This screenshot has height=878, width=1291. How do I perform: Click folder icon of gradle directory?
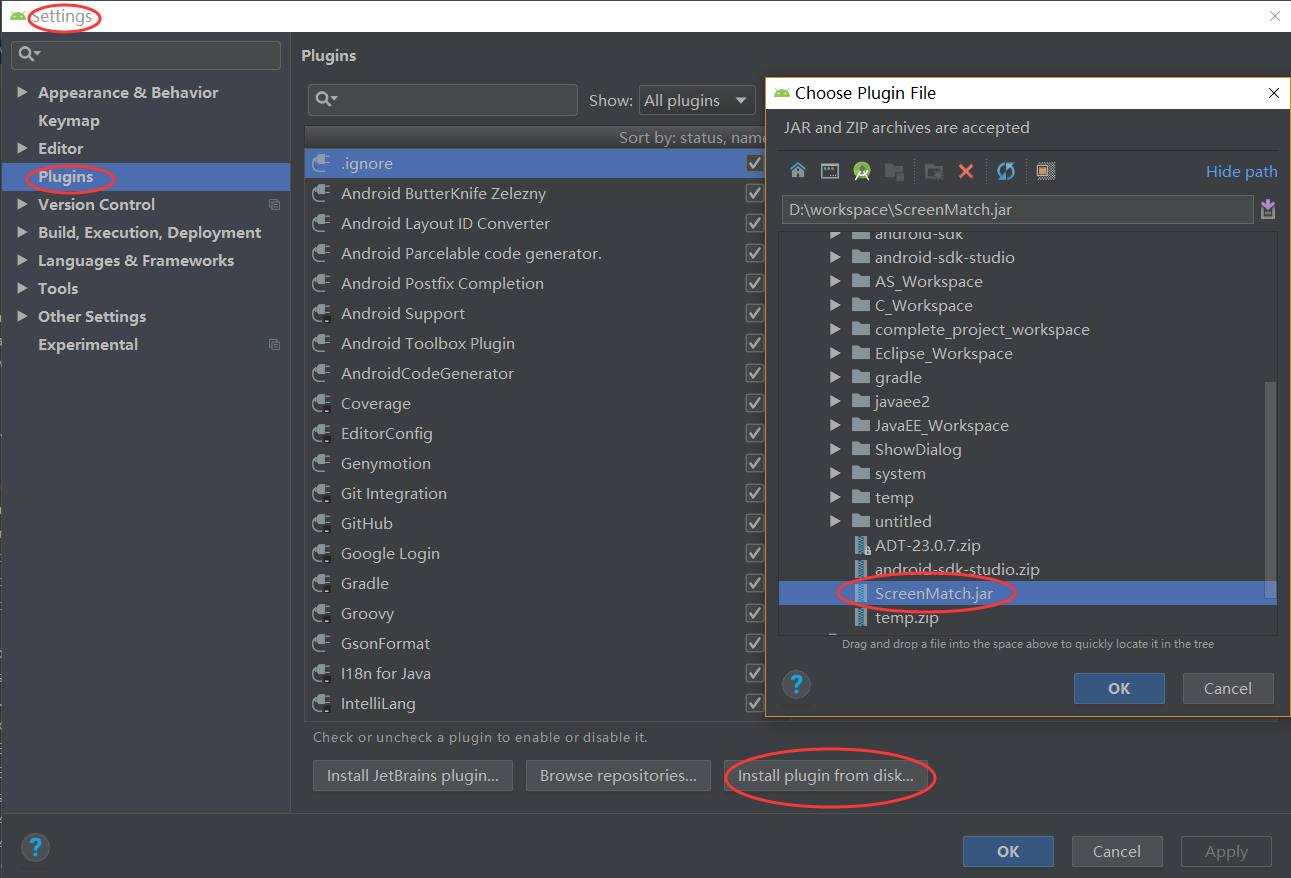(x=860, y=377)
